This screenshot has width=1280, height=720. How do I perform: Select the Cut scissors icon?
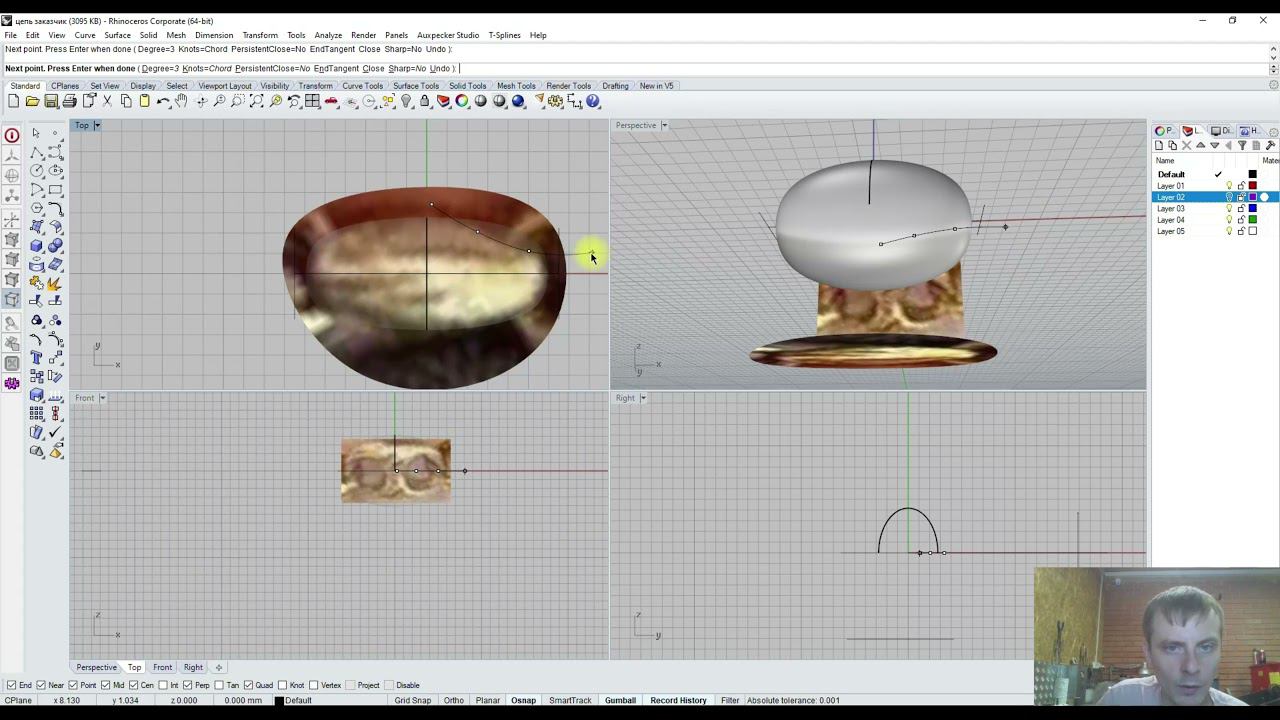point(107,101)
